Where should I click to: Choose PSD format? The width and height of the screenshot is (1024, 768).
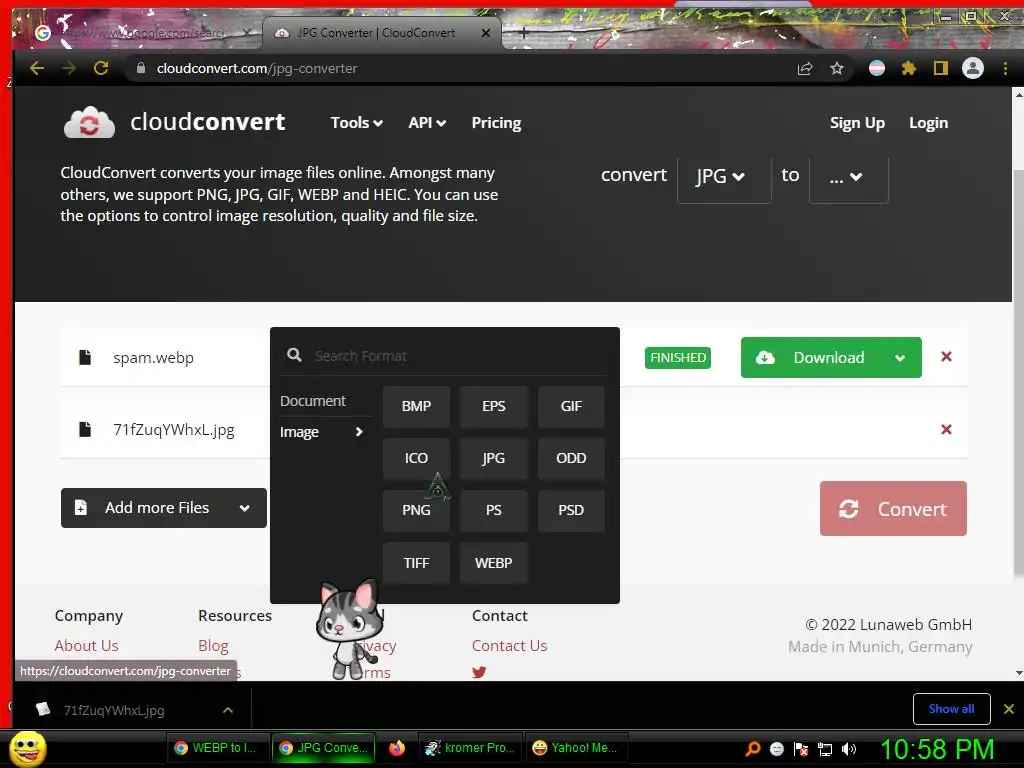(571, 510)
